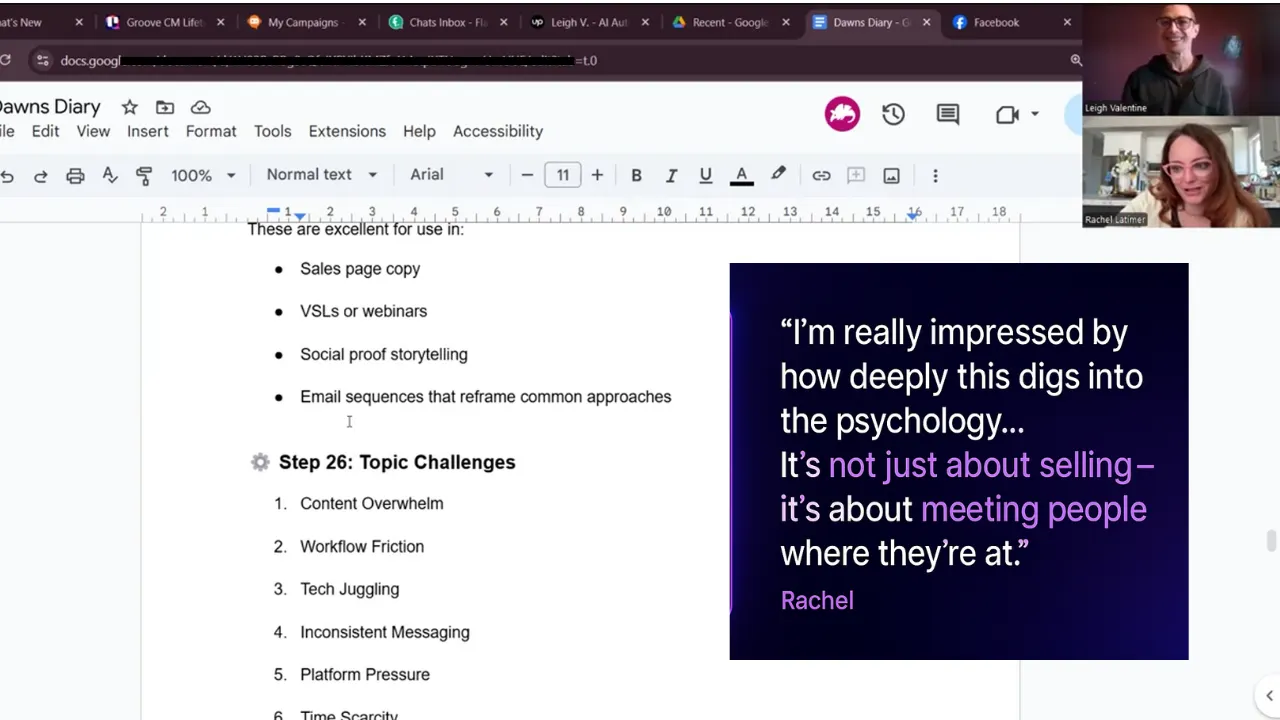
Task: Run spelling and grammar check
Action: click(x=110, y=176)
